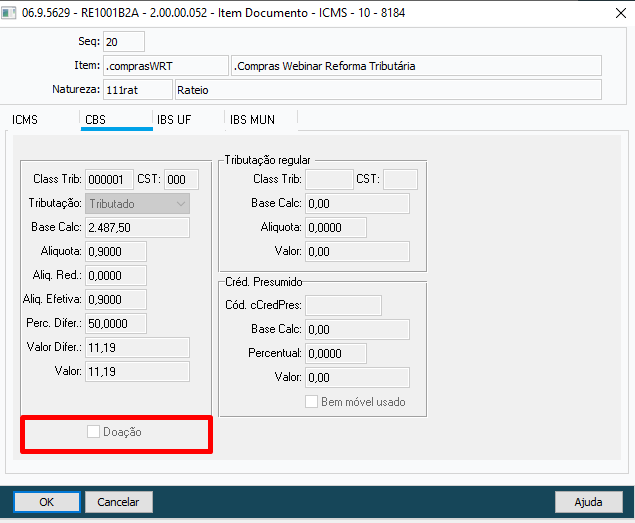The height and width of the screenshot is (523, 635).
Task: Click the Perc. Difer. field 50,0000
Action: point(116,323)
